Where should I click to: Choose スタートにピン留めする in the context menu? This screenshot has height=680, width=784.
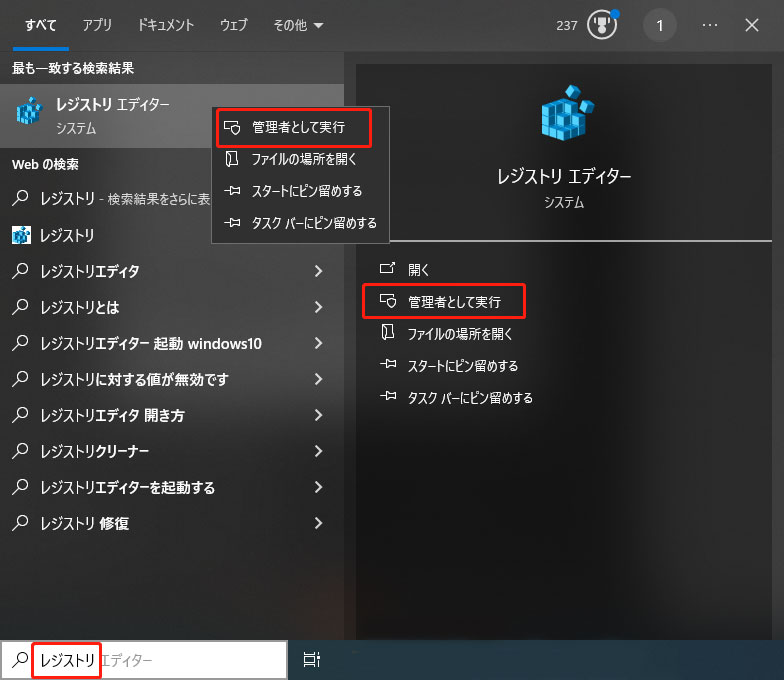point(300,190)
